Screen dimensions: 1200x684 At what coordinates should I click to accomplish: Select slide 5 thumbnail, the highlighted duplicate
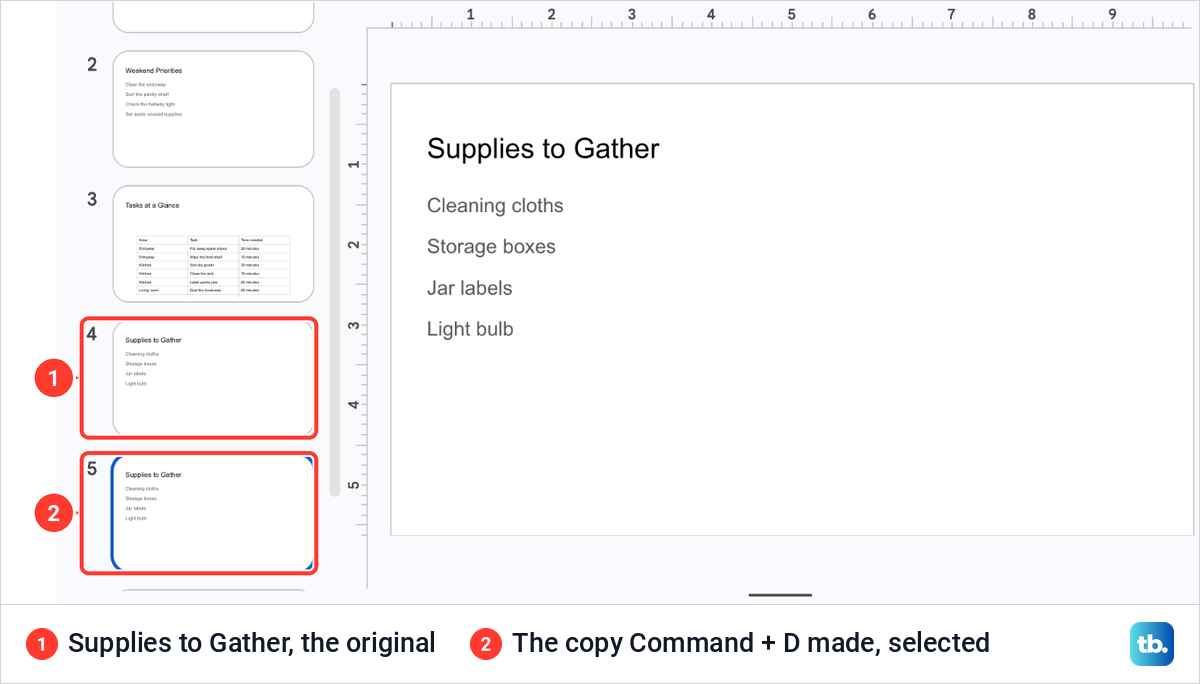click(213, 513)
